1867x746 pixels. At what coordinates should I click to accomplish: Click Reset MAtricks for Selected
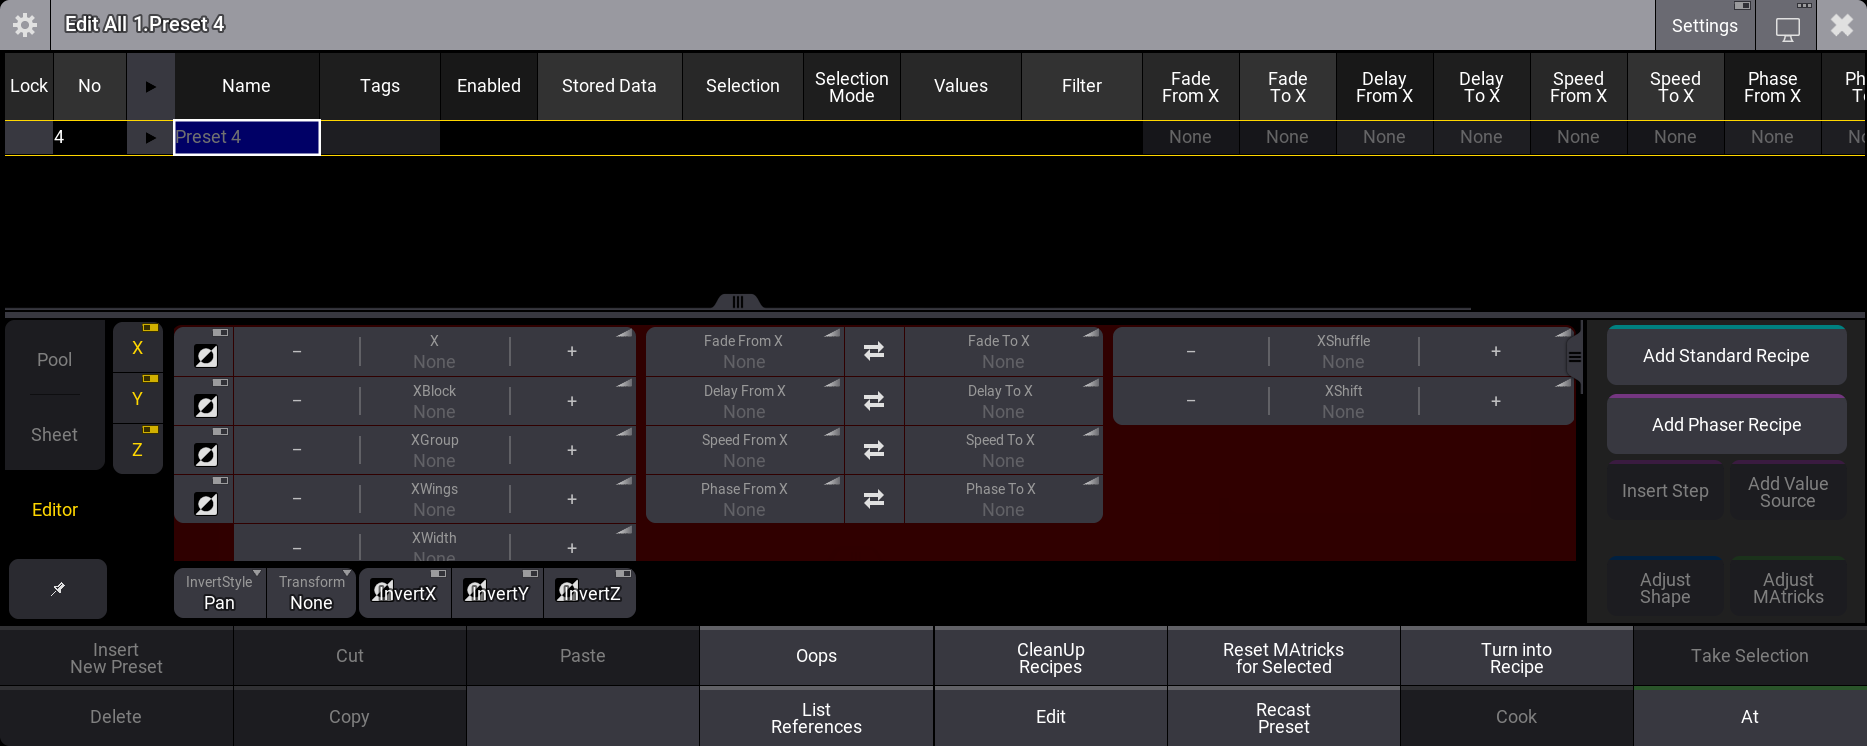click(1283, 658)
